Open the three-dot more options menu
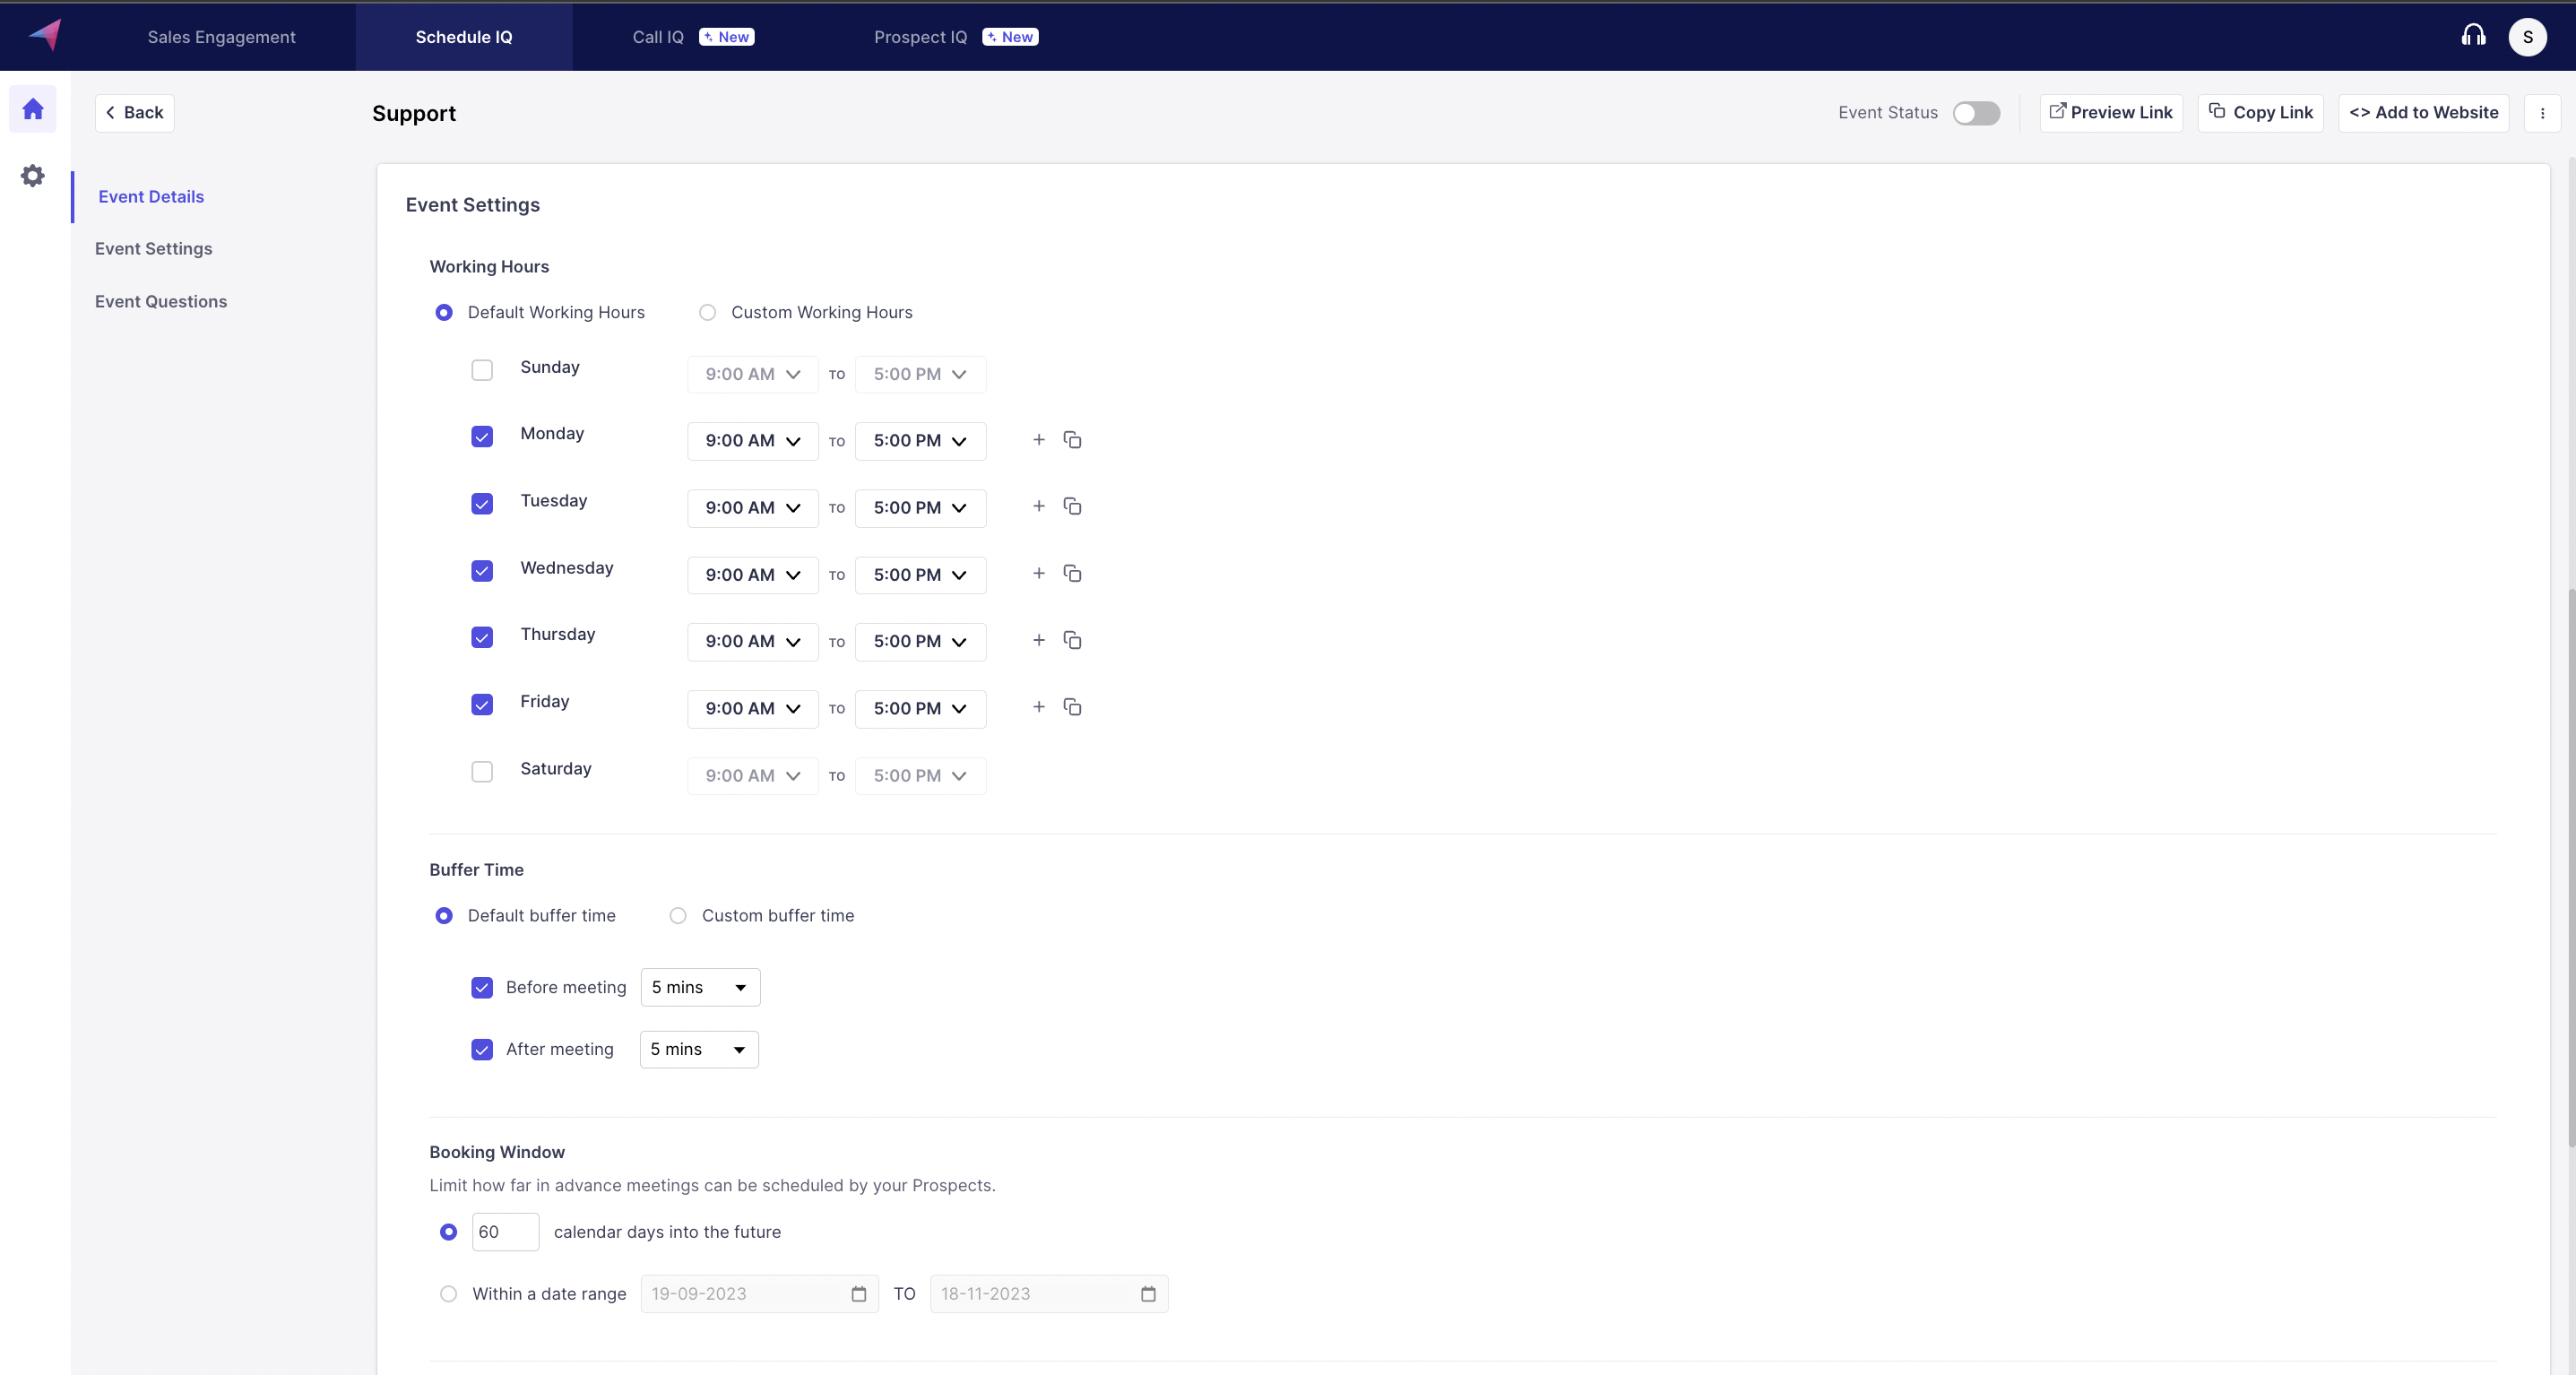The width and height of the screenshot is (2576, 1375). pos(2542,113)
